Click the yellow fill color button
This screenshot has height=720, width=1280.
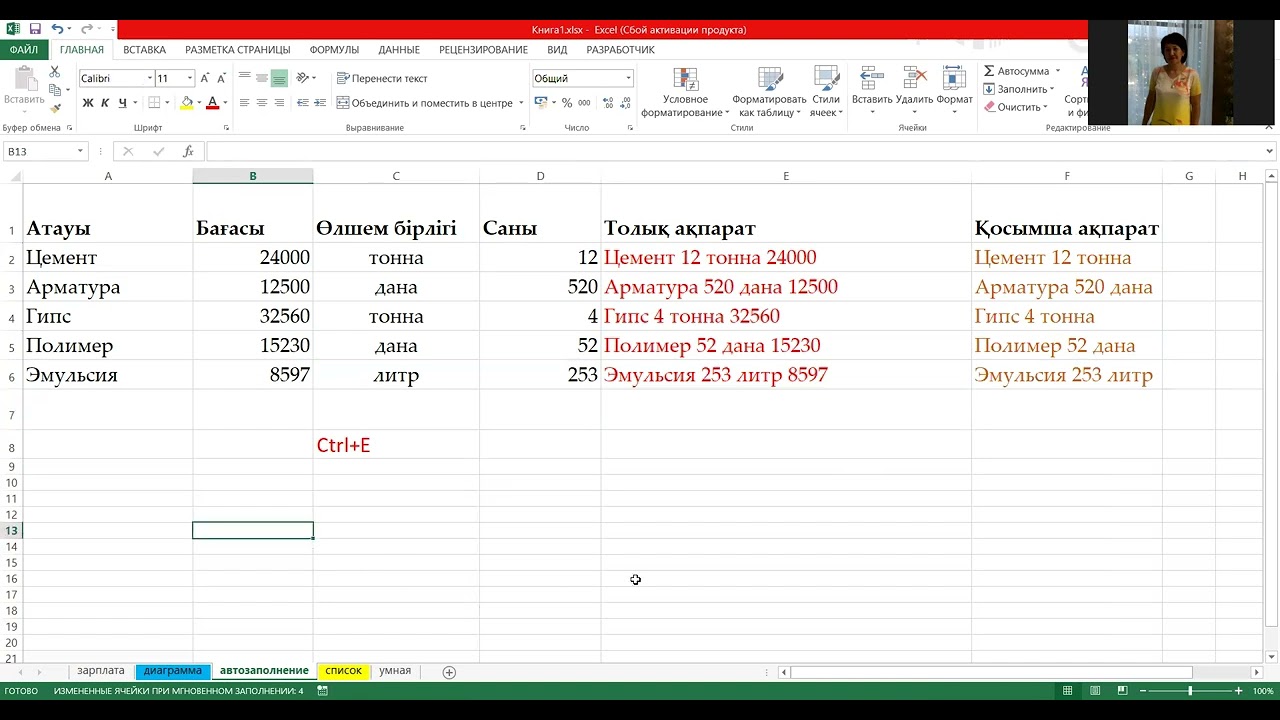click(x=186, y=103)
